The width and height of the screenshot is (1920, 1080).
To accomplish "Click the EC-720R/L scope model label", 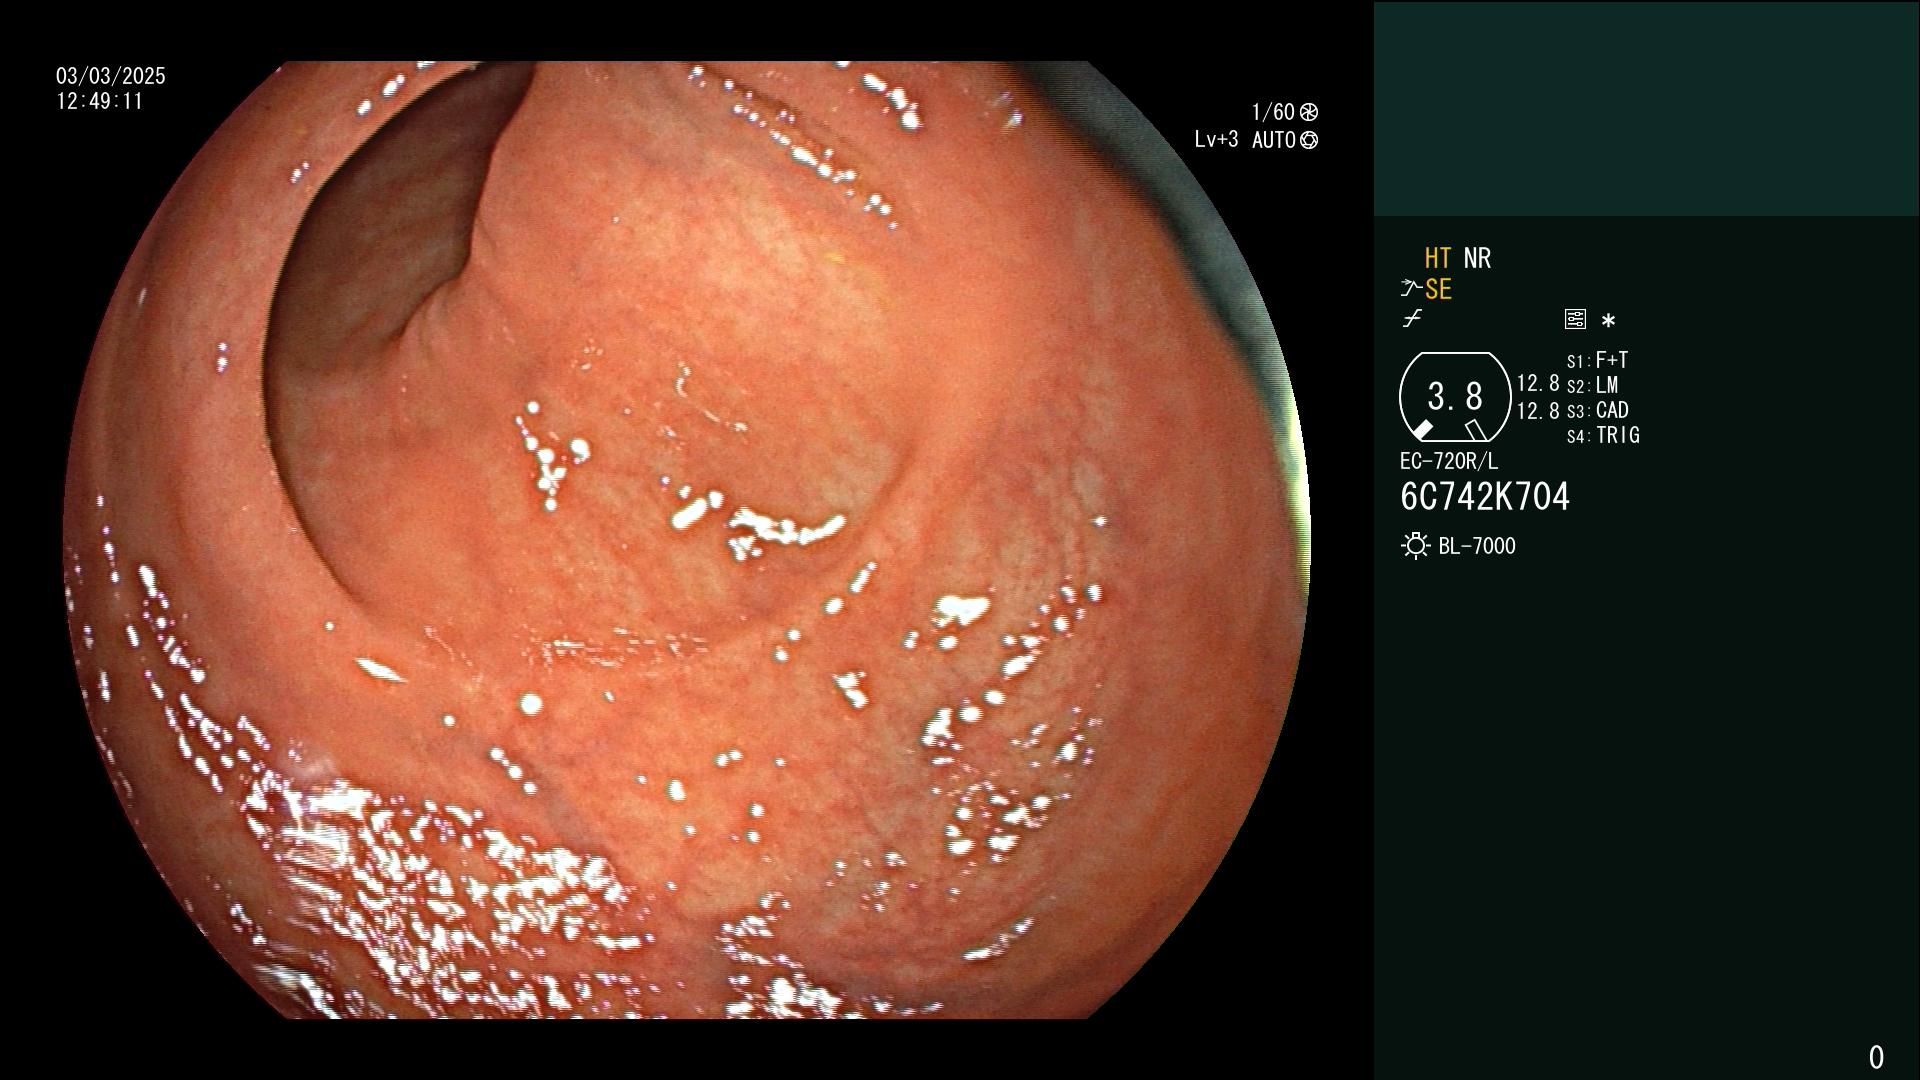I will coord(1449,461).
